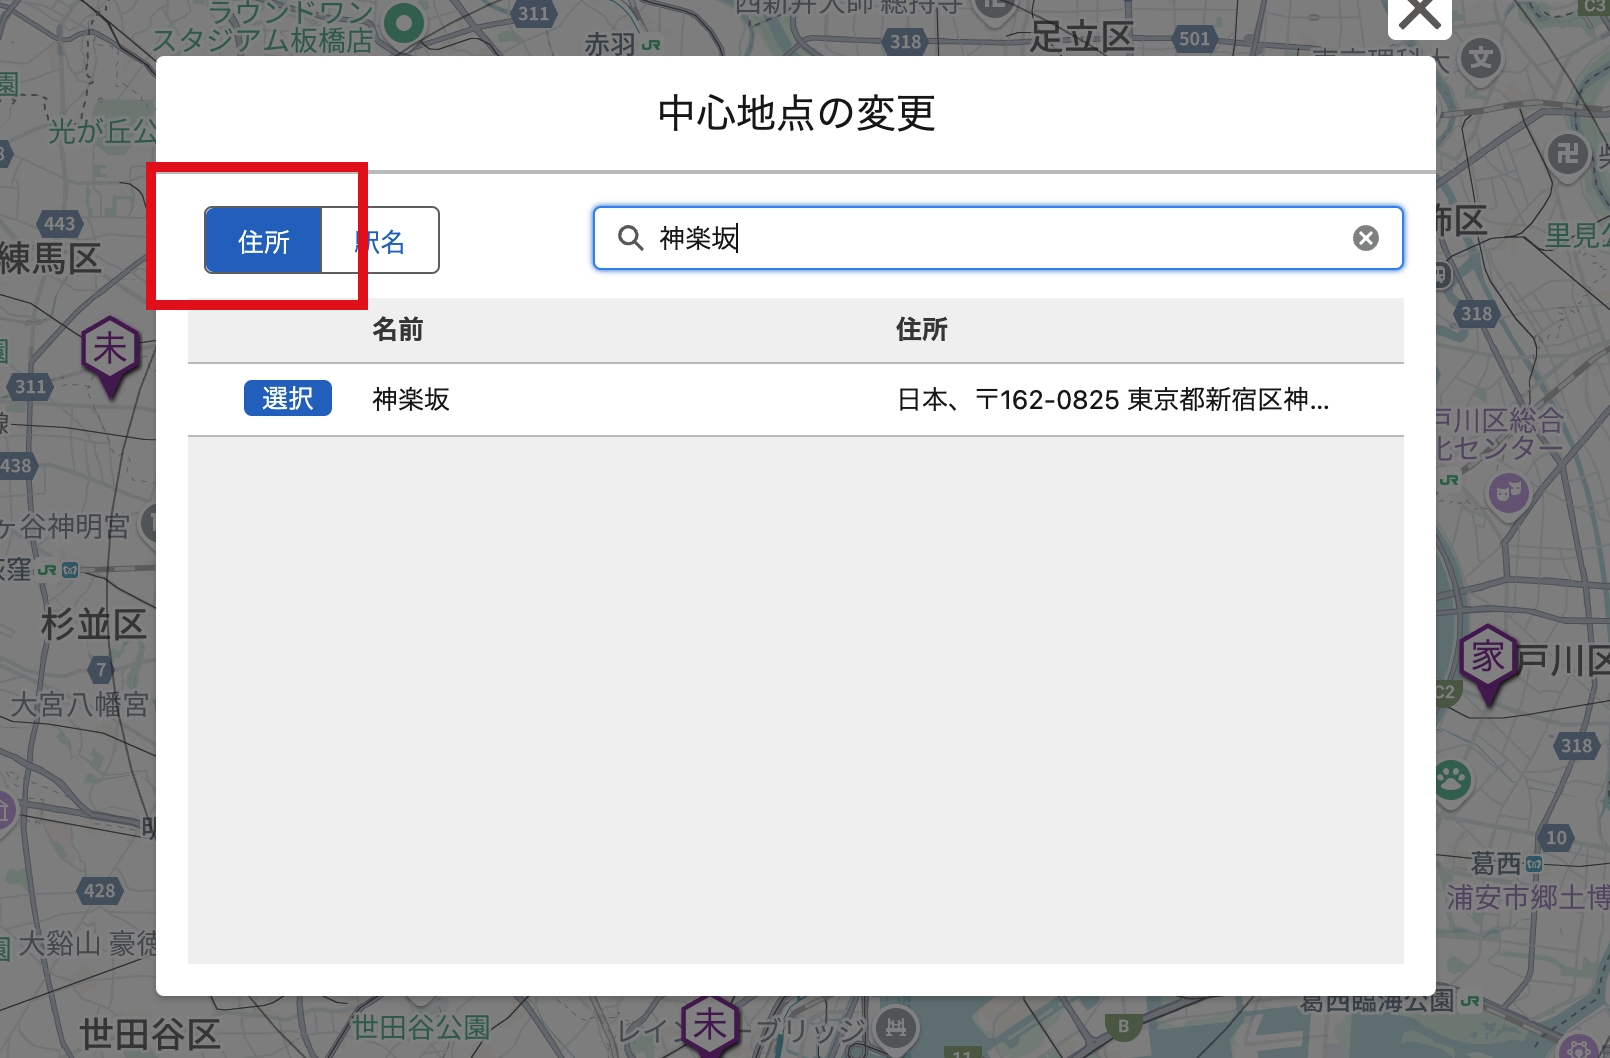This screenshot has height=1058, width=1610.
Task: Click the green paw print map icon
Action: pyautogui.click(x=1452, y=779)
